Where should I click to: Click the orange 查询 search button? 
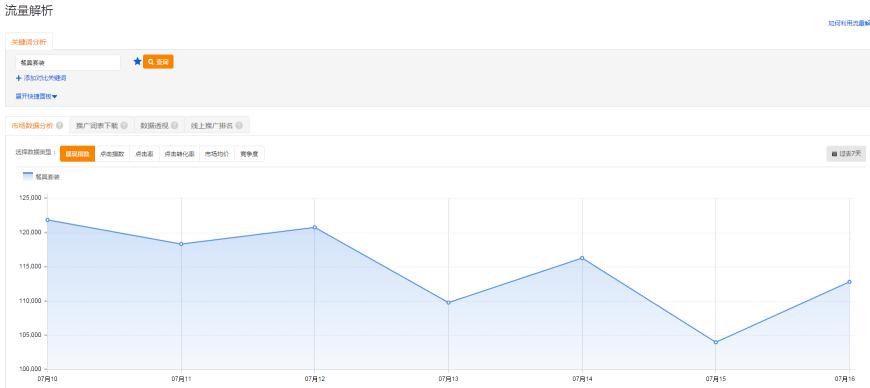click(x=158, y=62)
